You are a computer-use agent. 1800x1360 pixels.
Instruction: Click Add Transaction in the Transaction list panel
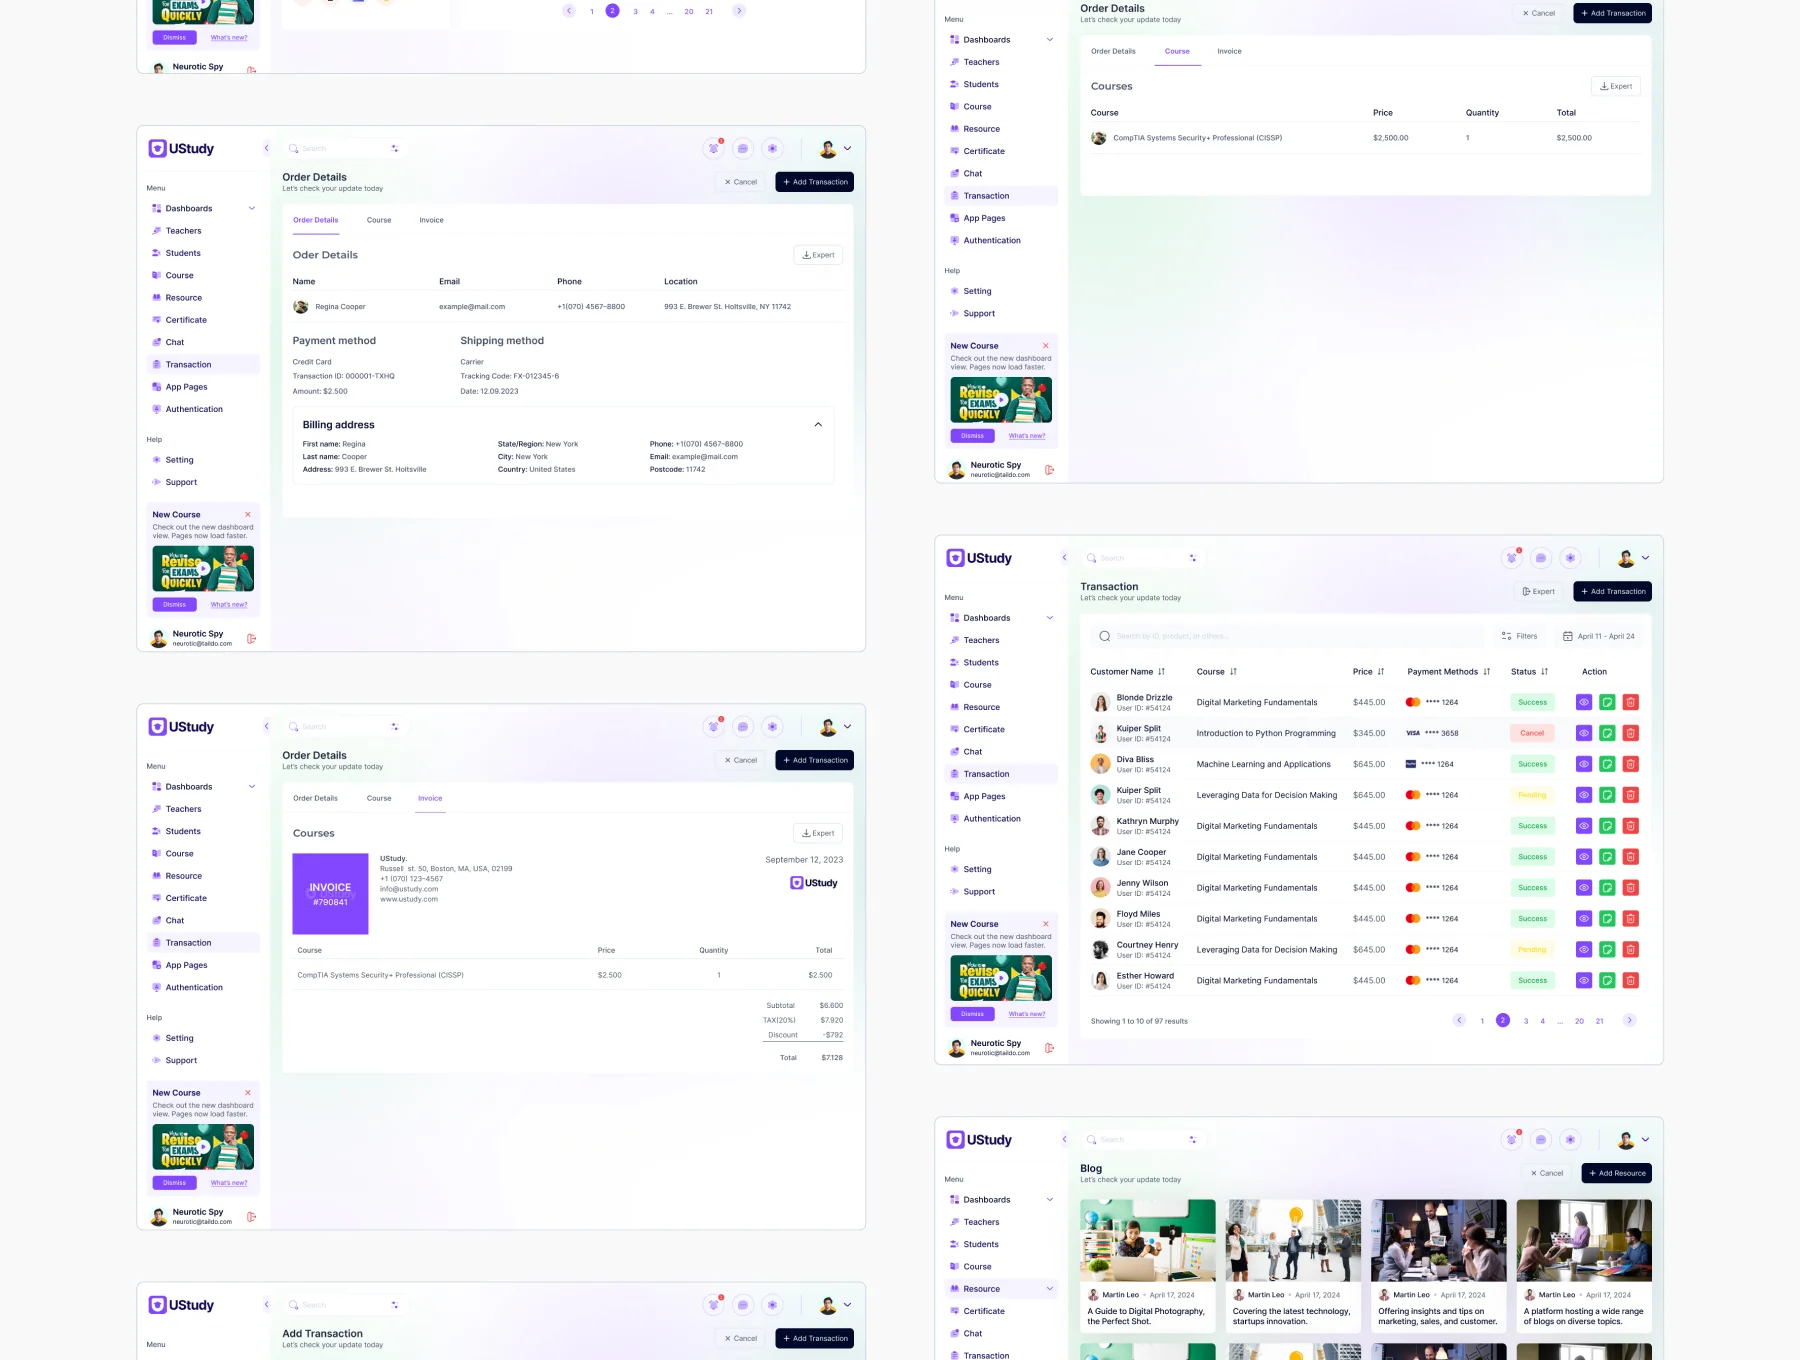pyautogui.click(x=1612, y=592)
